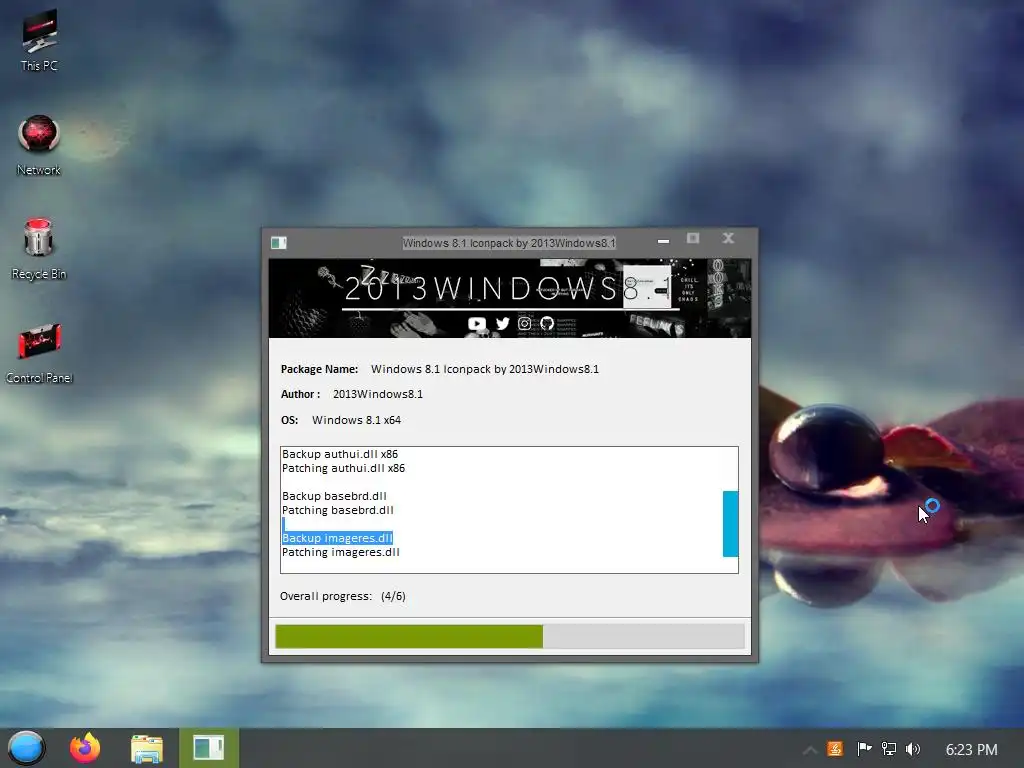Close the Iconpack installer window

pyautogui.click(x=728, y=238)
